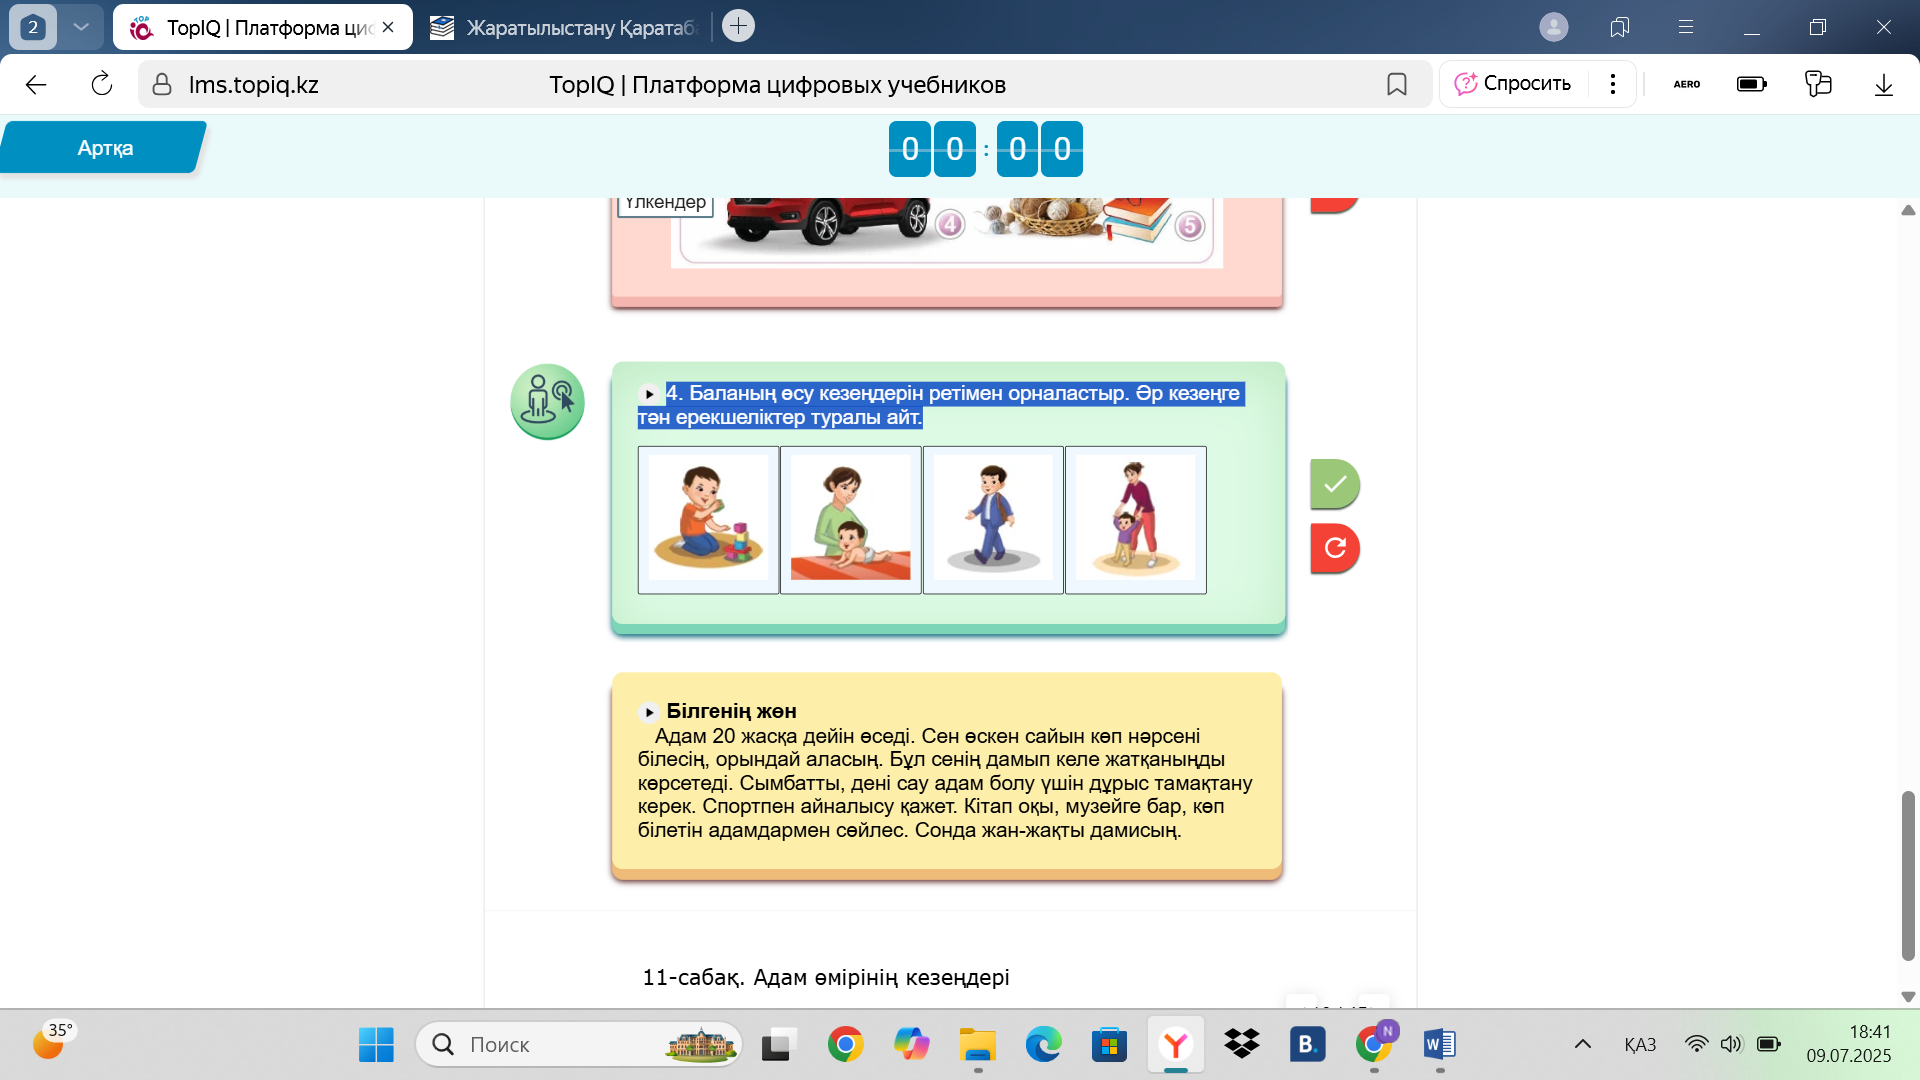Viewport: 1920px width, 1080px height.
Task: Play audio for task 4 instruction
Action: click(649, 394)
